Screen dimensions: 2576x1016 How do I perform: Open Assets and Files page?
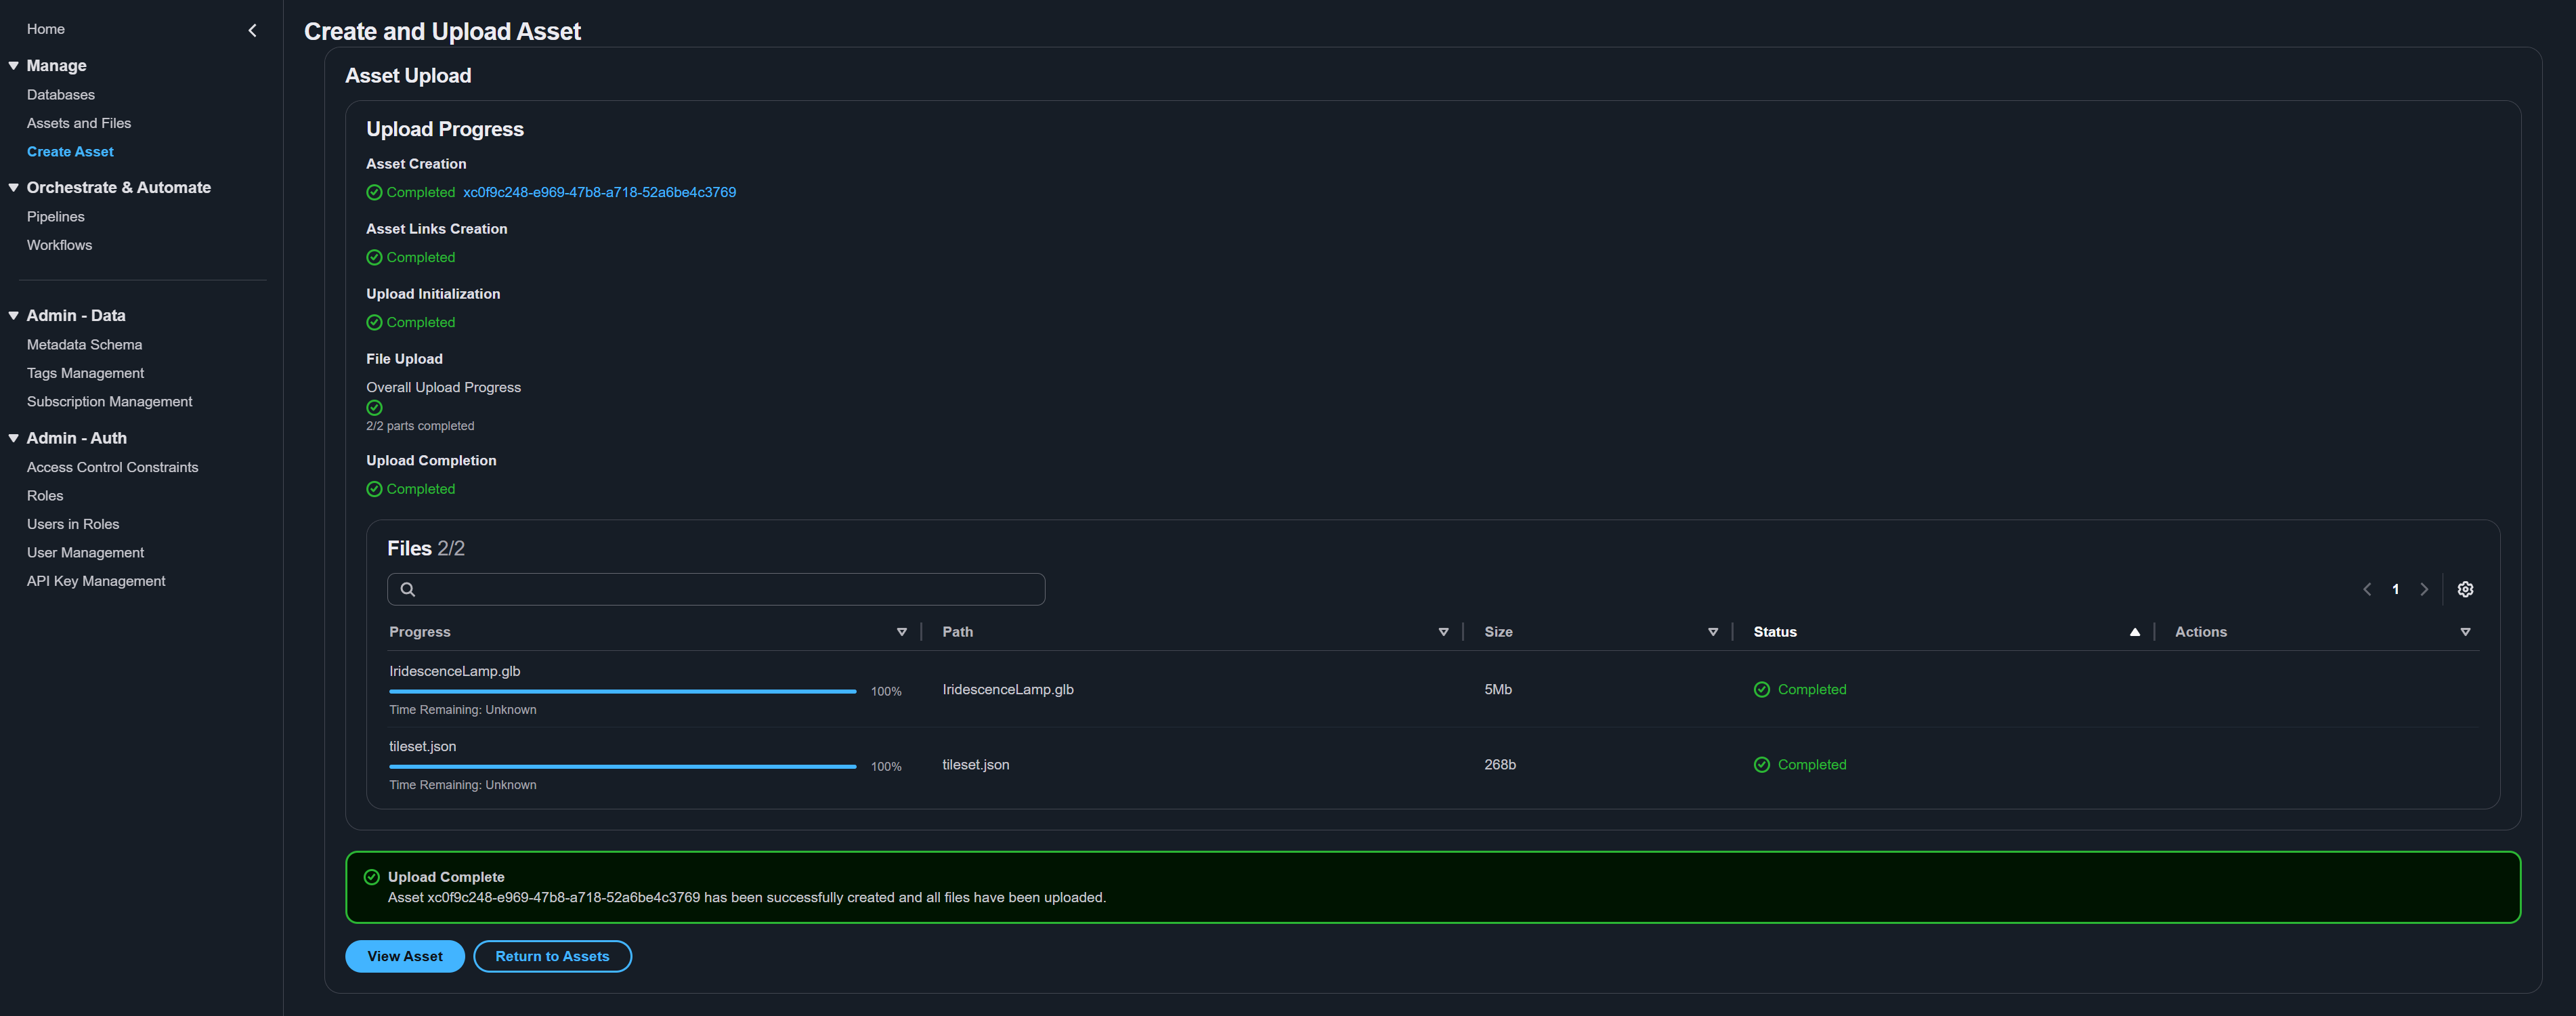[79, 123]
